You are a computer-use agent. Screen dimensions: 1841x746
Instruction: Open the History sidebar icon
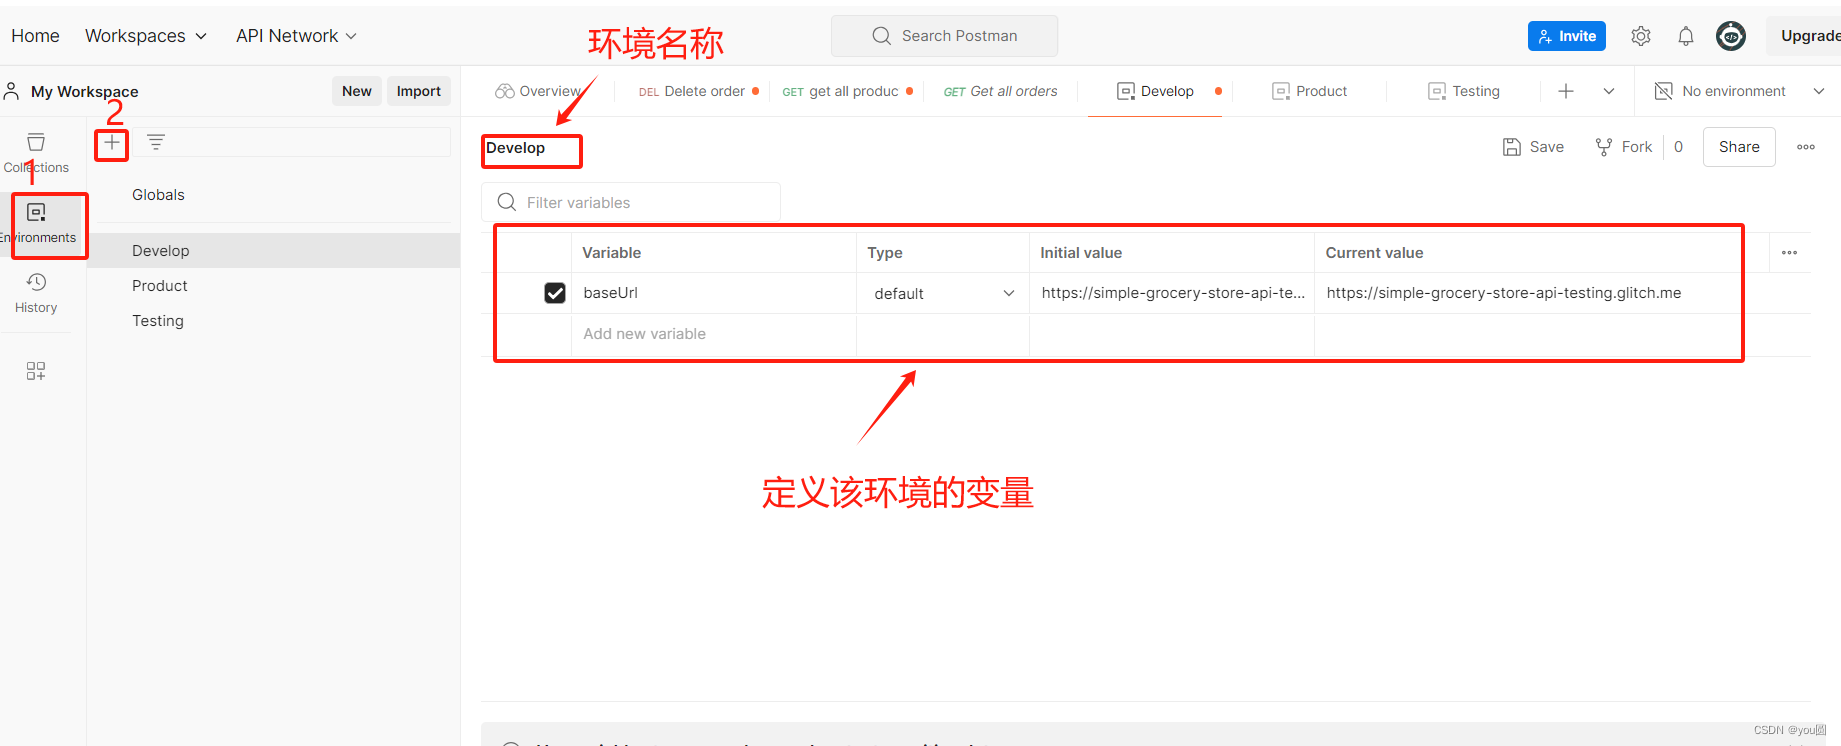pyautogui.click(x=36, y=293)
